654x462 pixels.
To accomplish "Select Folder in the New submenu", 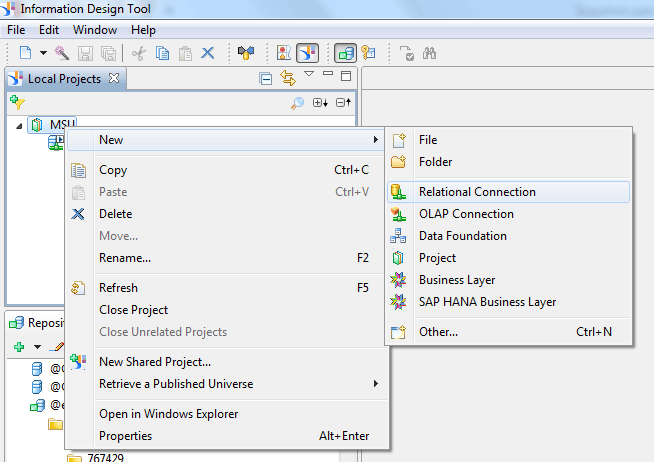I will point(508,162).
